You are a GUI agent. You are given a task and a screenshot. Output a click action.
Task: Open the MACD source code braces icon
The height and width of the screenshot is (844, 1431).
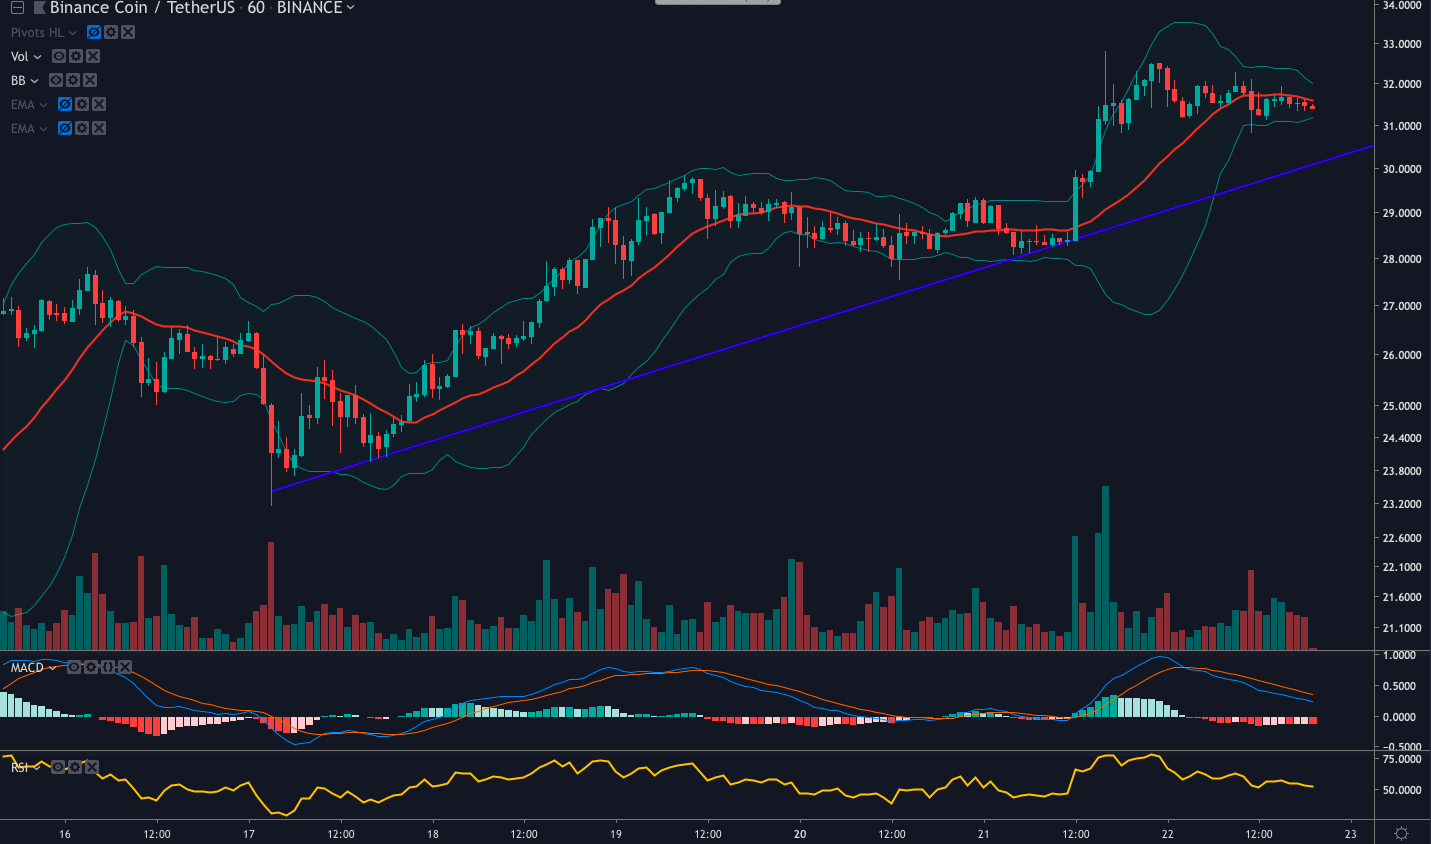(108, 666)
